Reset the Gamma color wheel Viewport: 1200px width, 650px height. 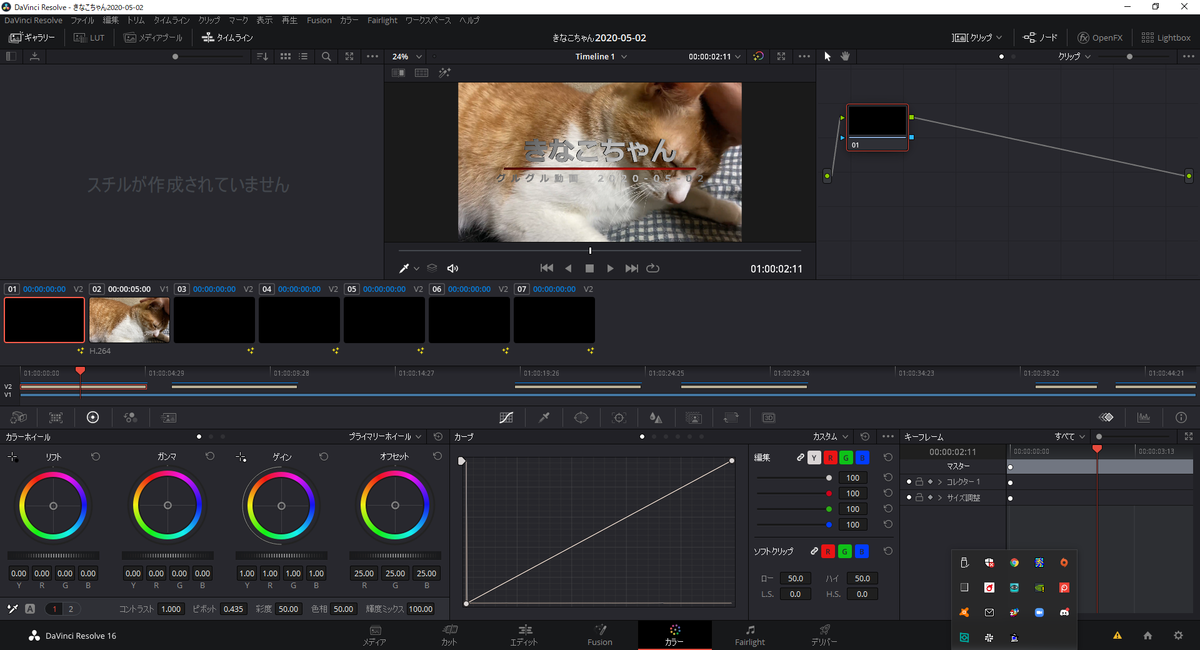pyautogui.click(x=210, y=456)
